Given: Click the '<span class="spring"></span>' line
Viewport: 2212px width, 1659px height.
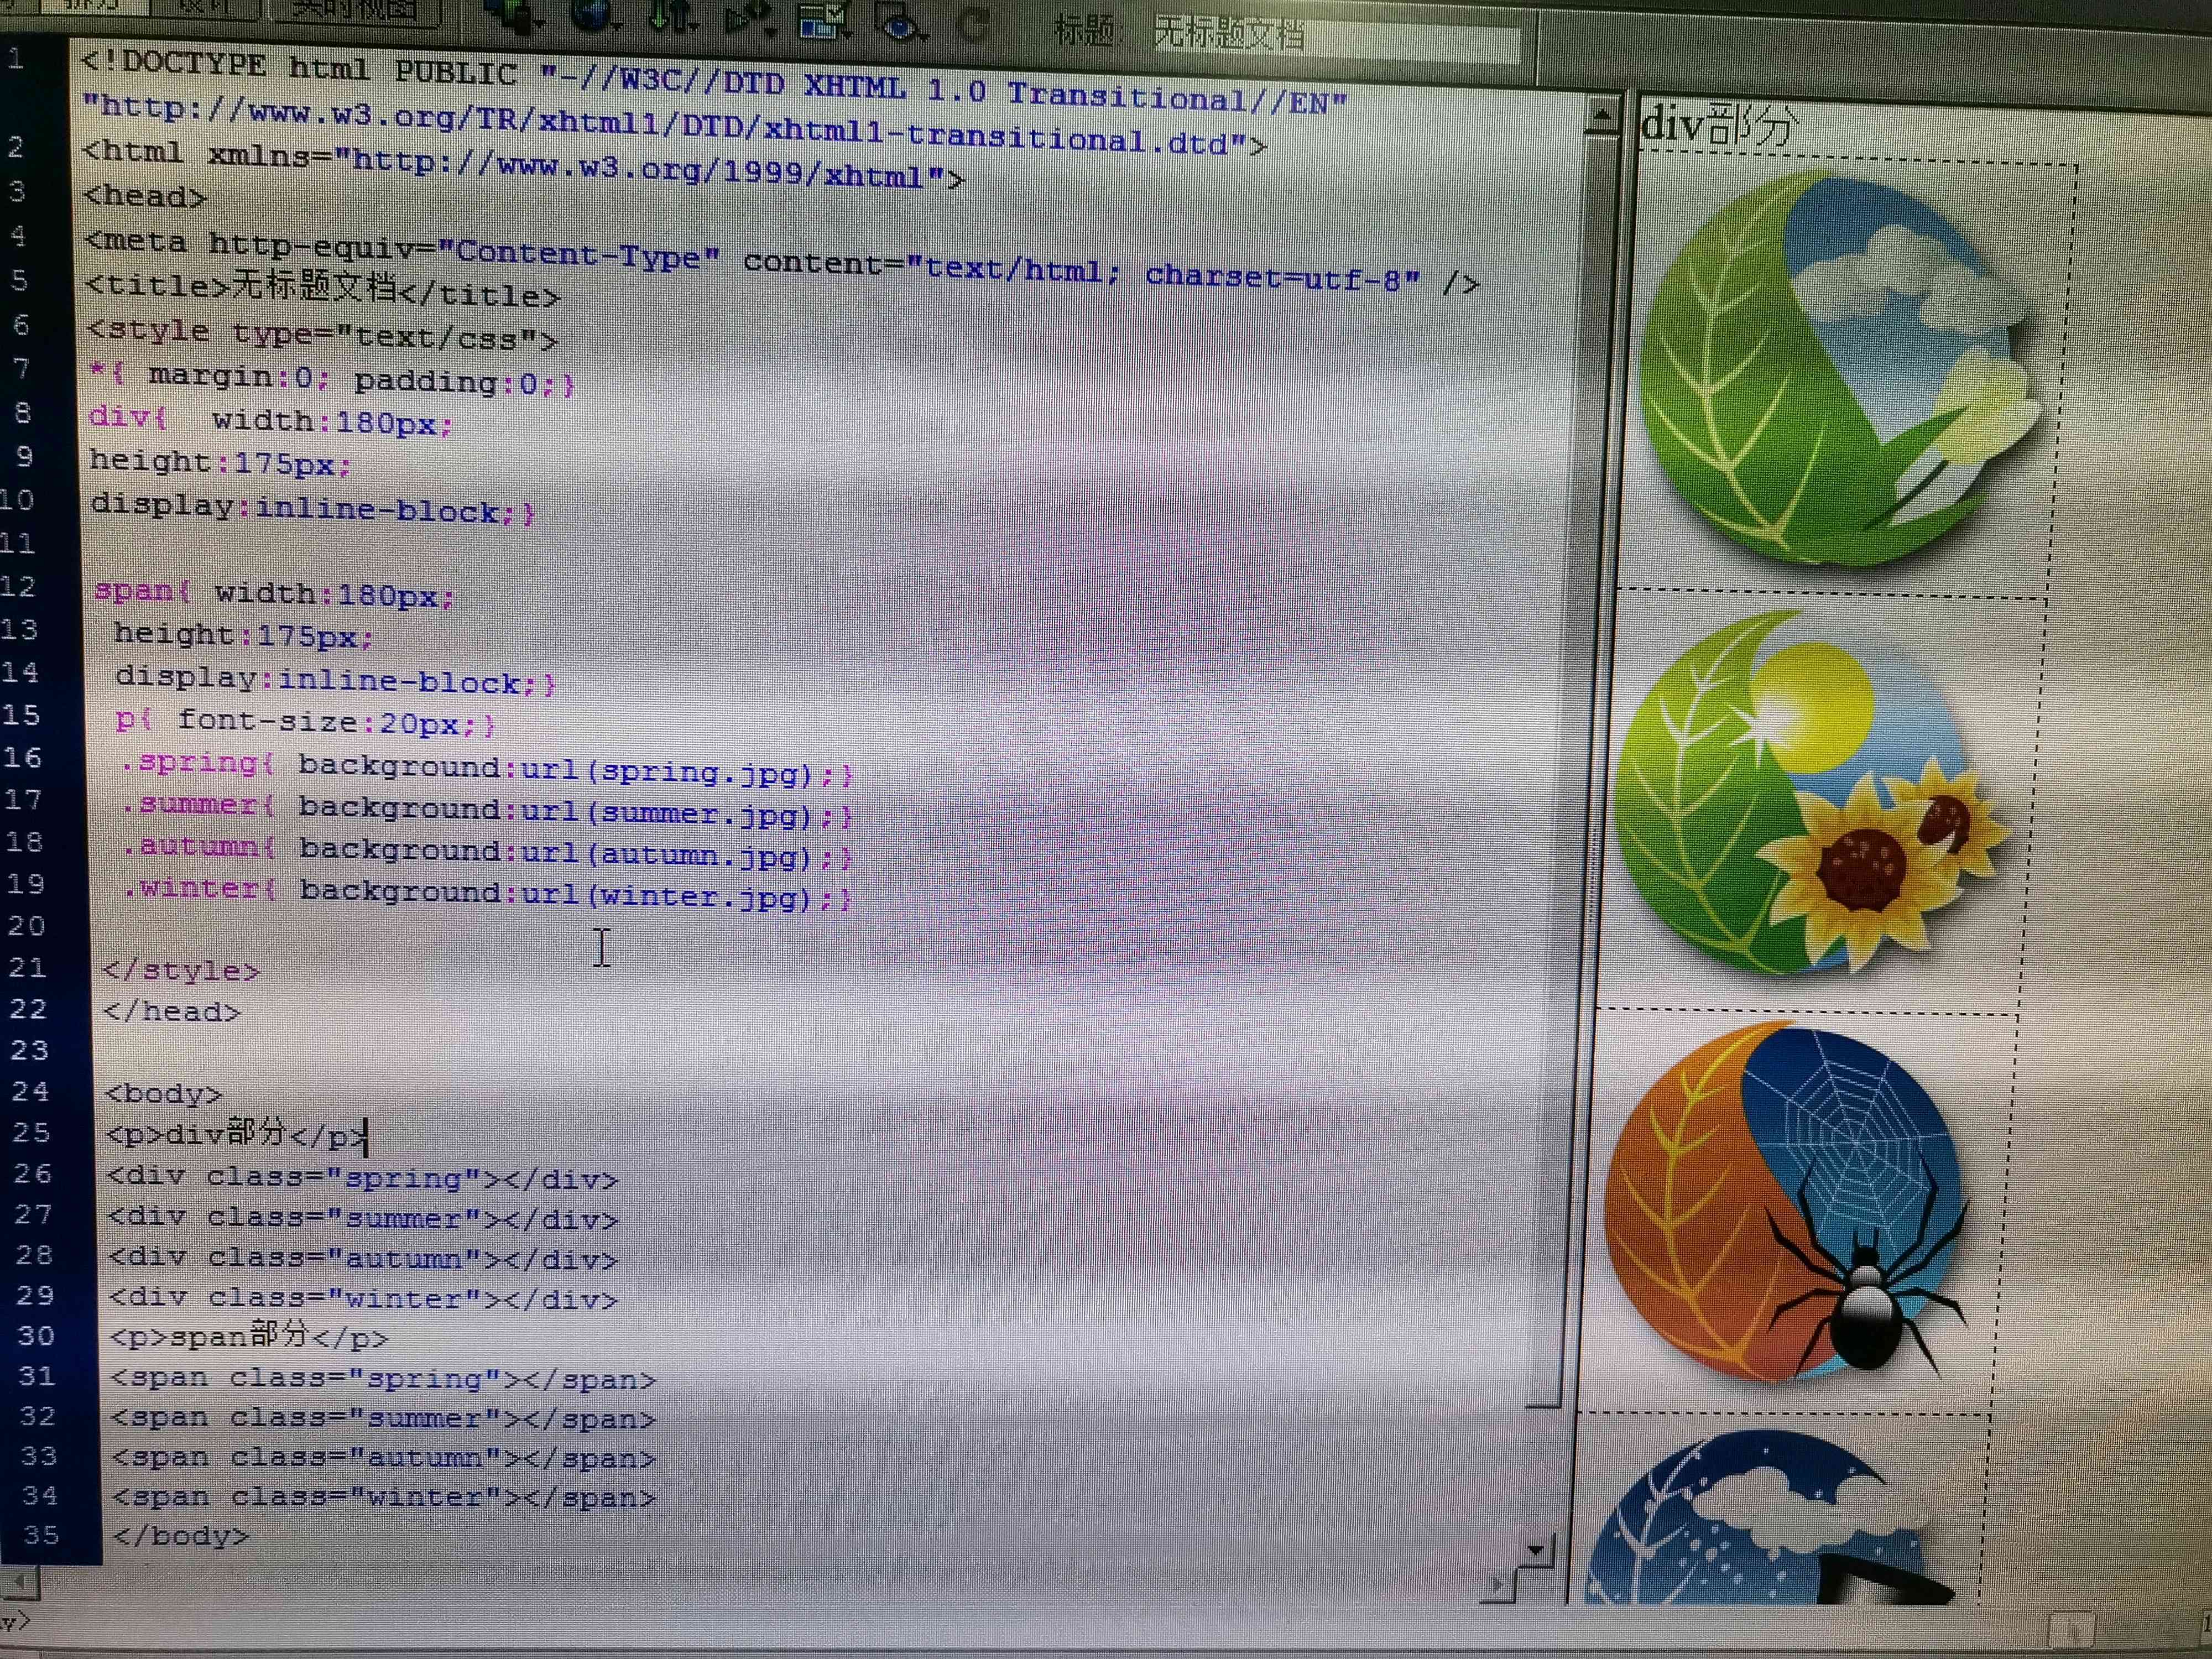Looking at the screenshot, I should (x=383, y=1379).
